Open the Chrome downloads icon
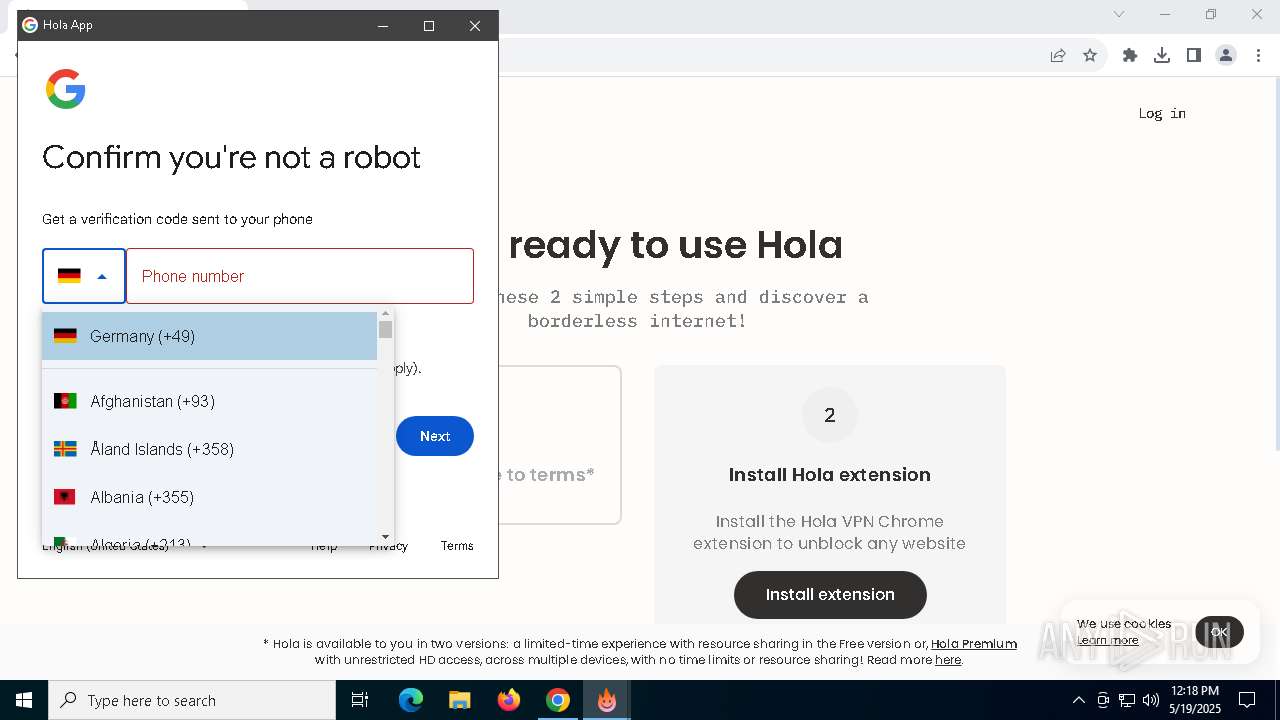The image size is (1280, 720). [x=1162, y=56]
